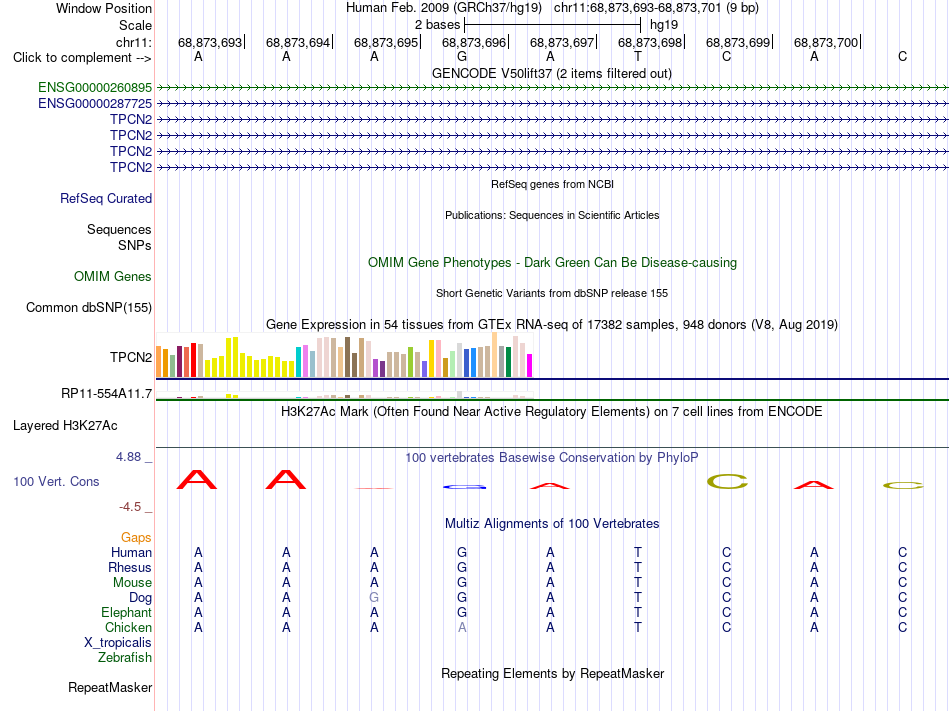Open the Layered H3K27Ac track label

click(x=65, y=426)
